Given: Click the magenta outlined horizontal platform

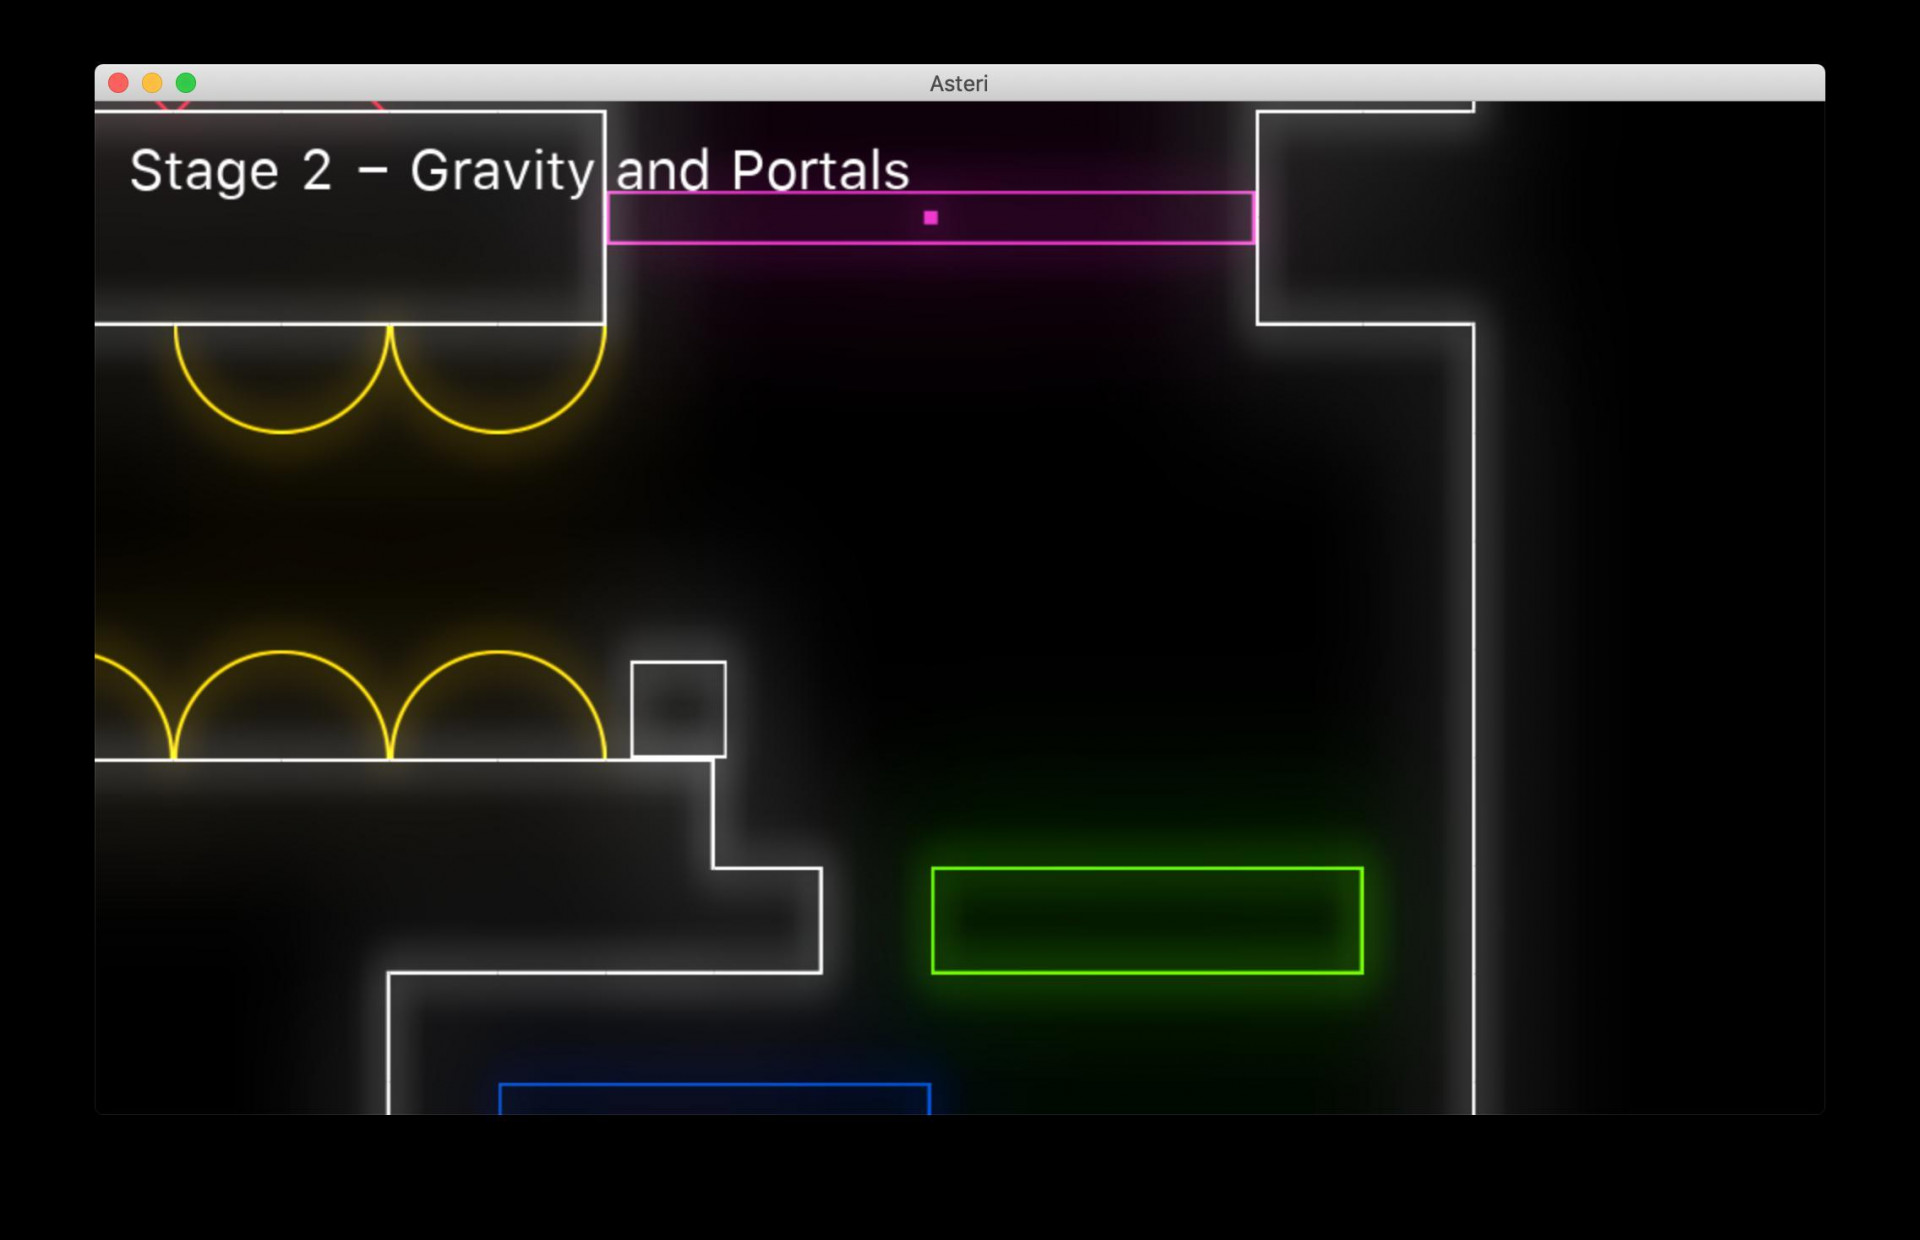Looking at the screenshot, I should click(930, 217).
